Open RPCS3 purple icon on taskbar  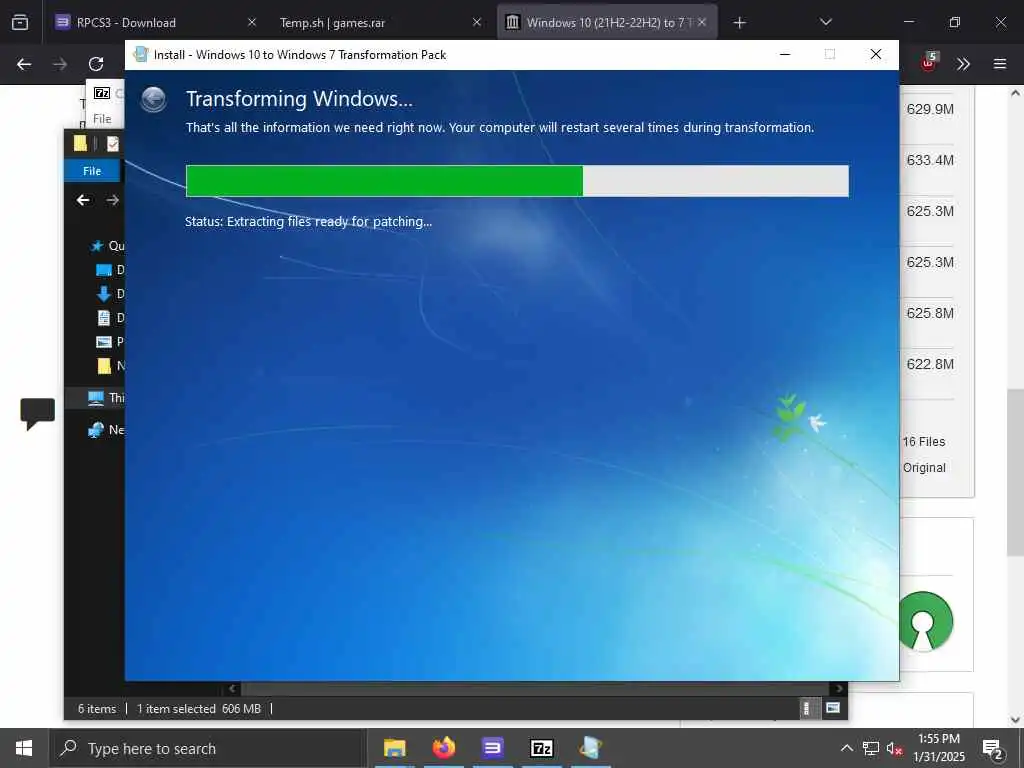(x=492, y=748)
